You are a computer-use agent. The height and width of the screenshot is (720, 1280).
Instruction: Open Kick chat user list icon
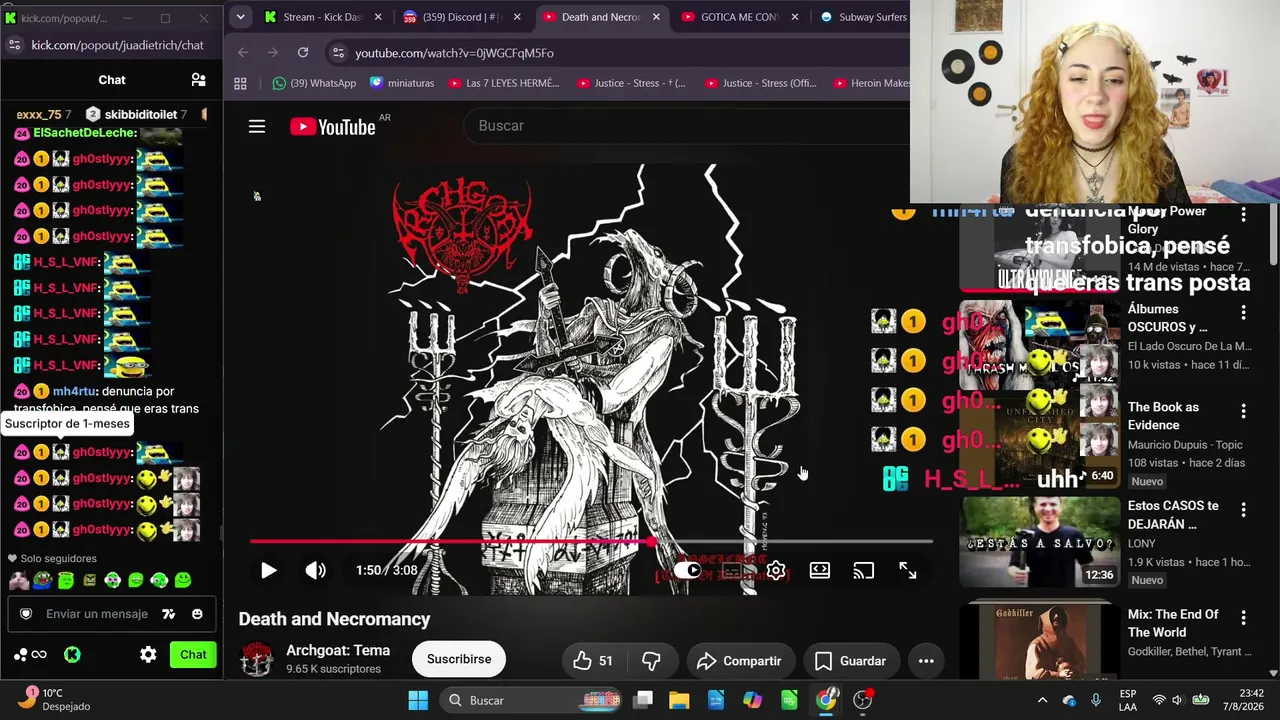pyautogui.click(x=198, y=80)
